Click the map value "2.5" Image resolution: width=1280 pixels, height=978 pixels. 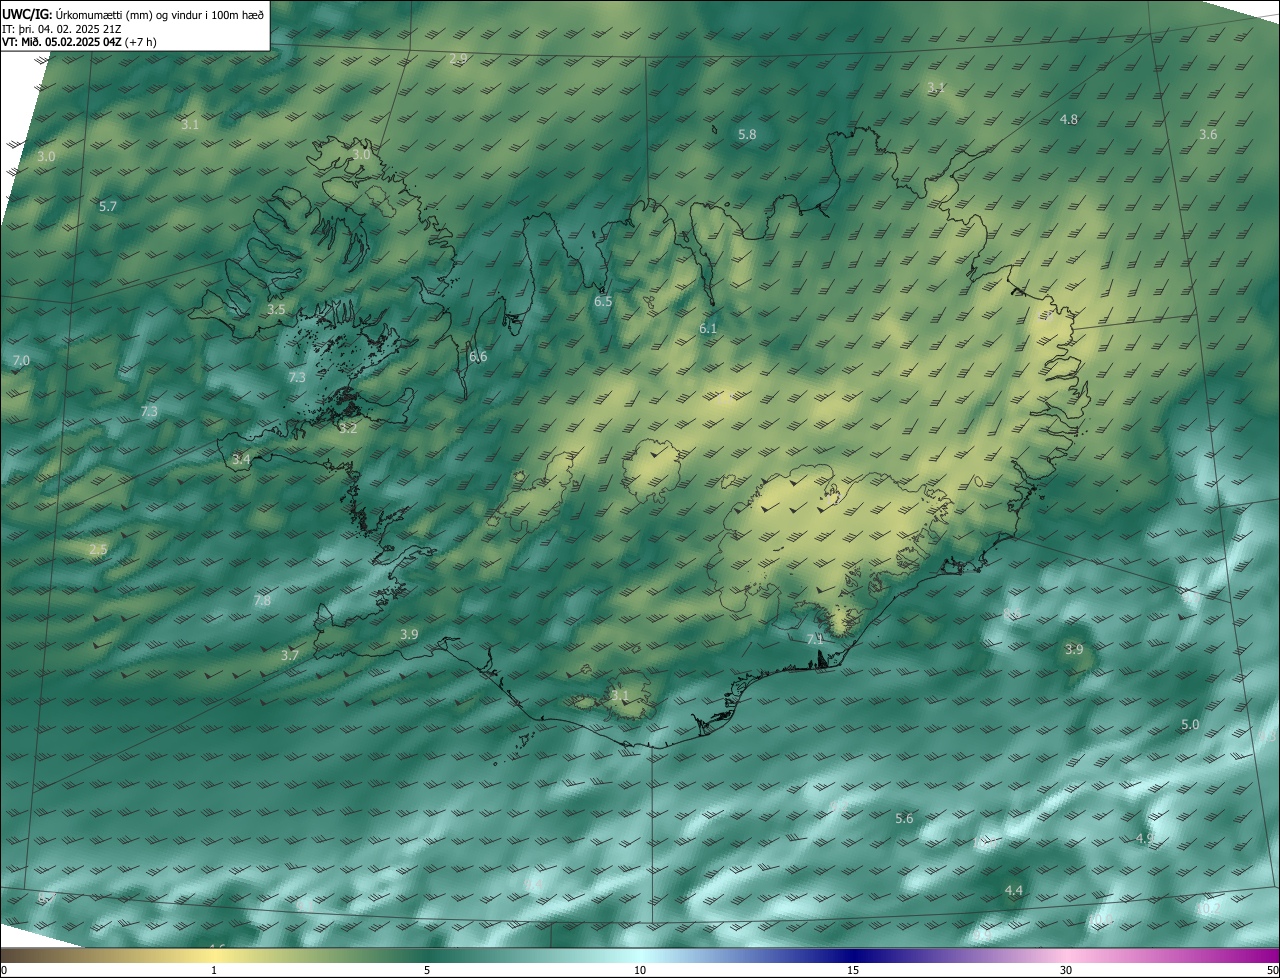click(x=98, y=549)
